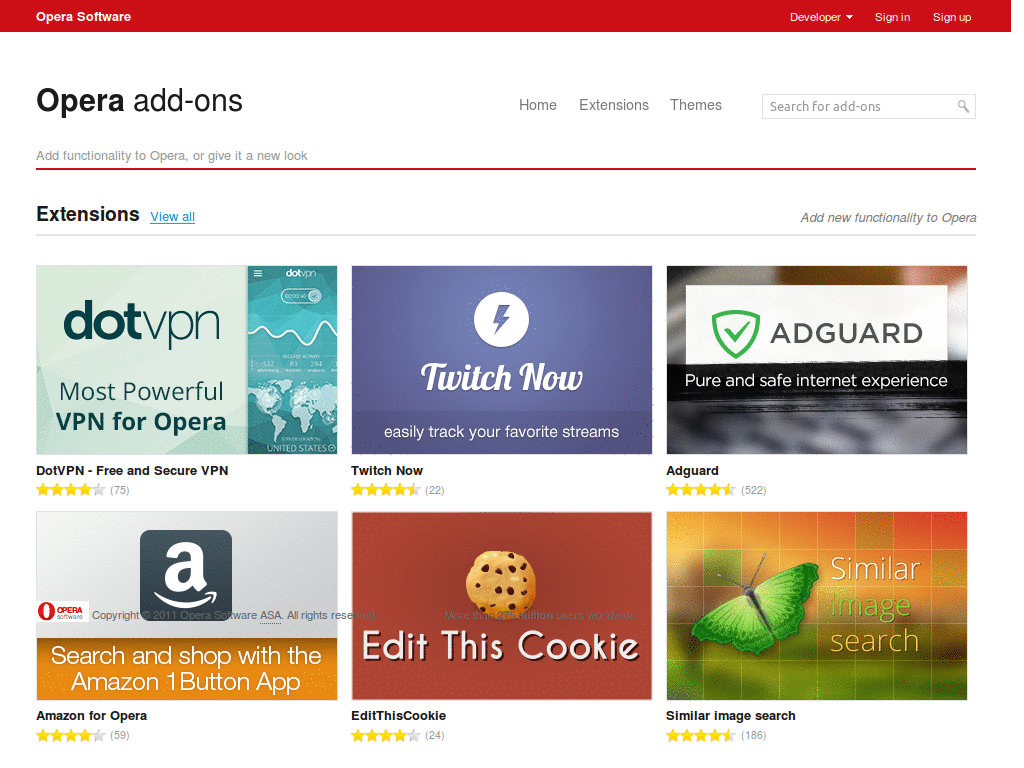Click the Opera Software logo

(x=83, y=16)
